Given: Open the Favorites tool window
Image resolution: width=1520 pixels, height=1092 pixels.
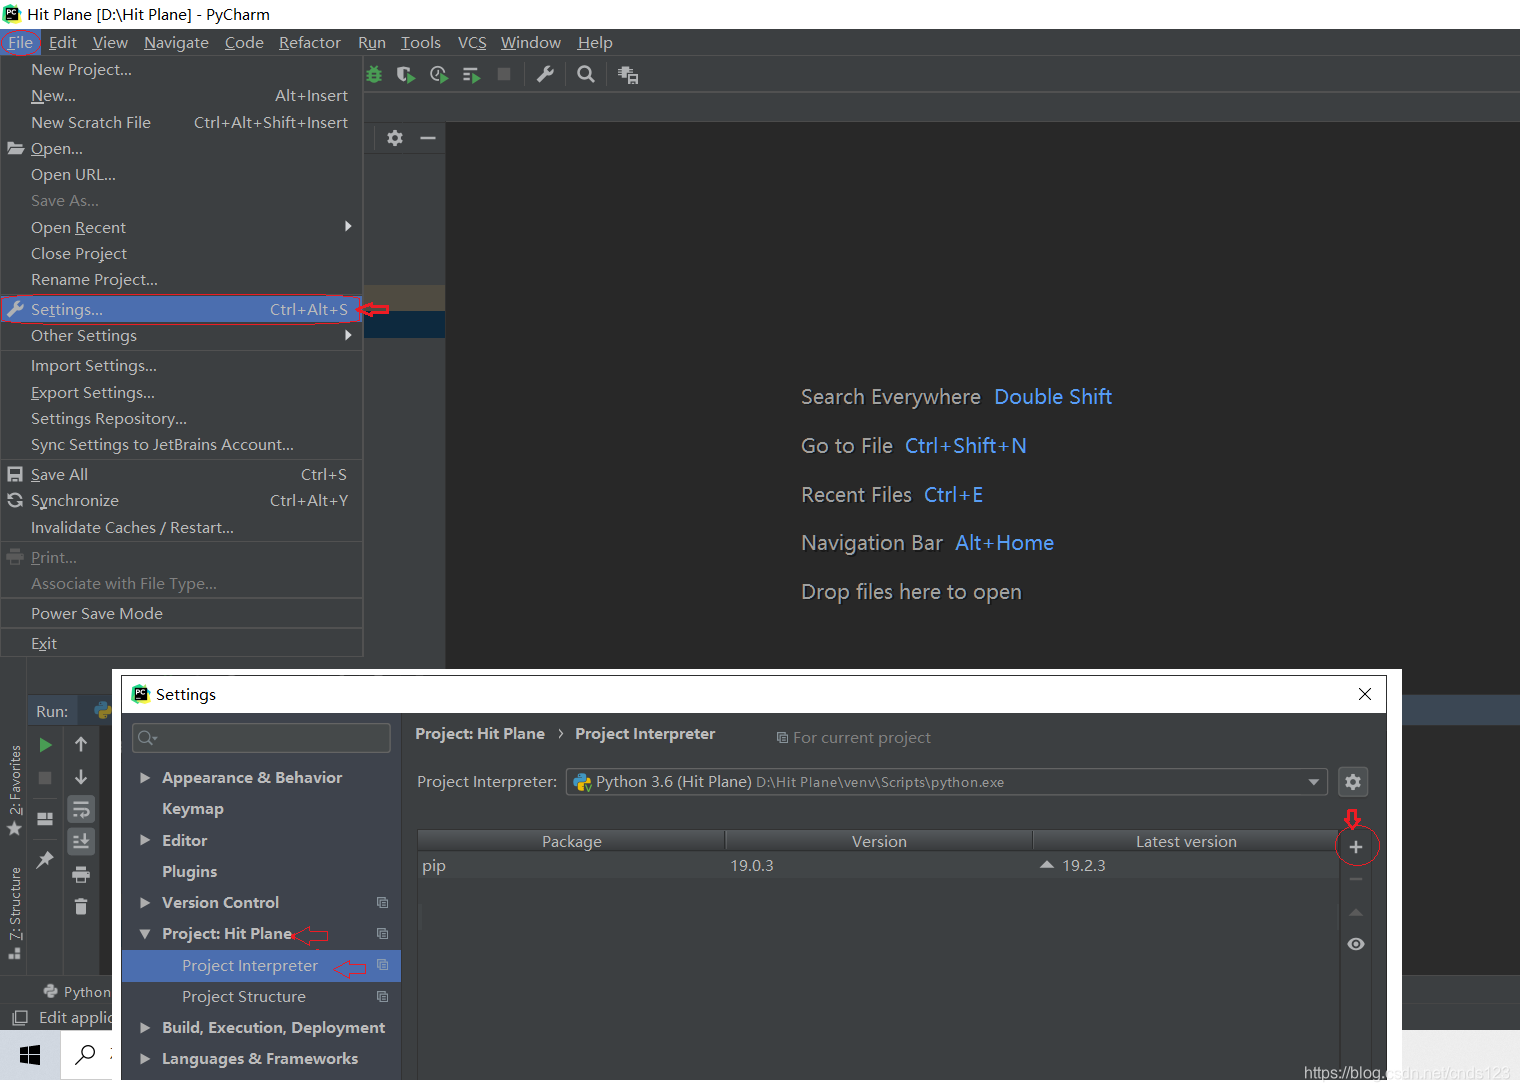Looking at the screenshot, I should point(15,790).
